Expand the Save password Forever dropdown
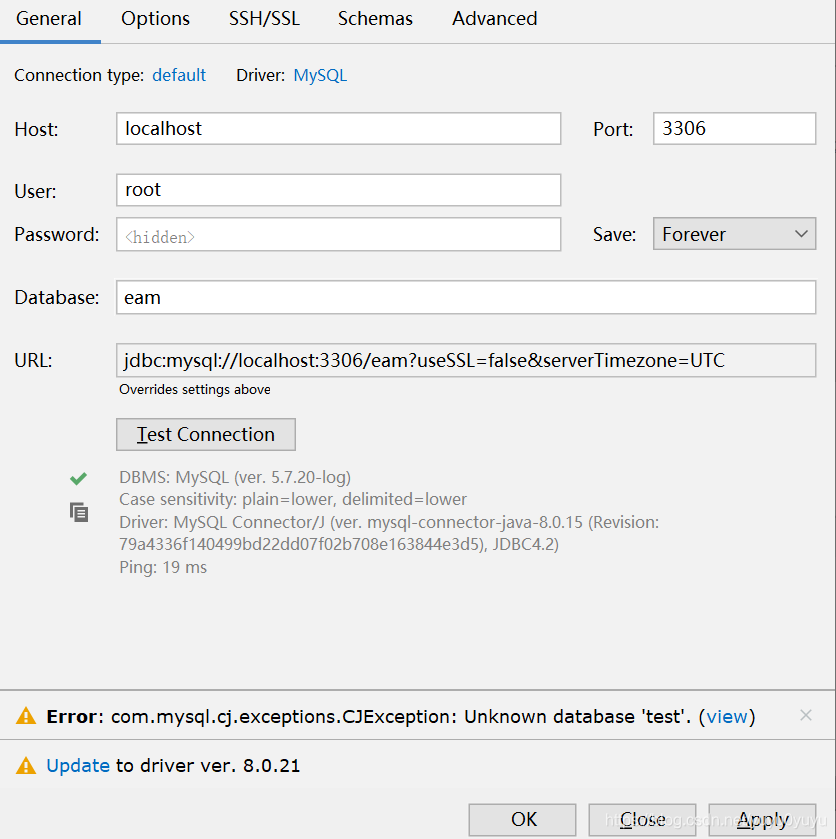The image size is (836, 839). tap(734, 234)
